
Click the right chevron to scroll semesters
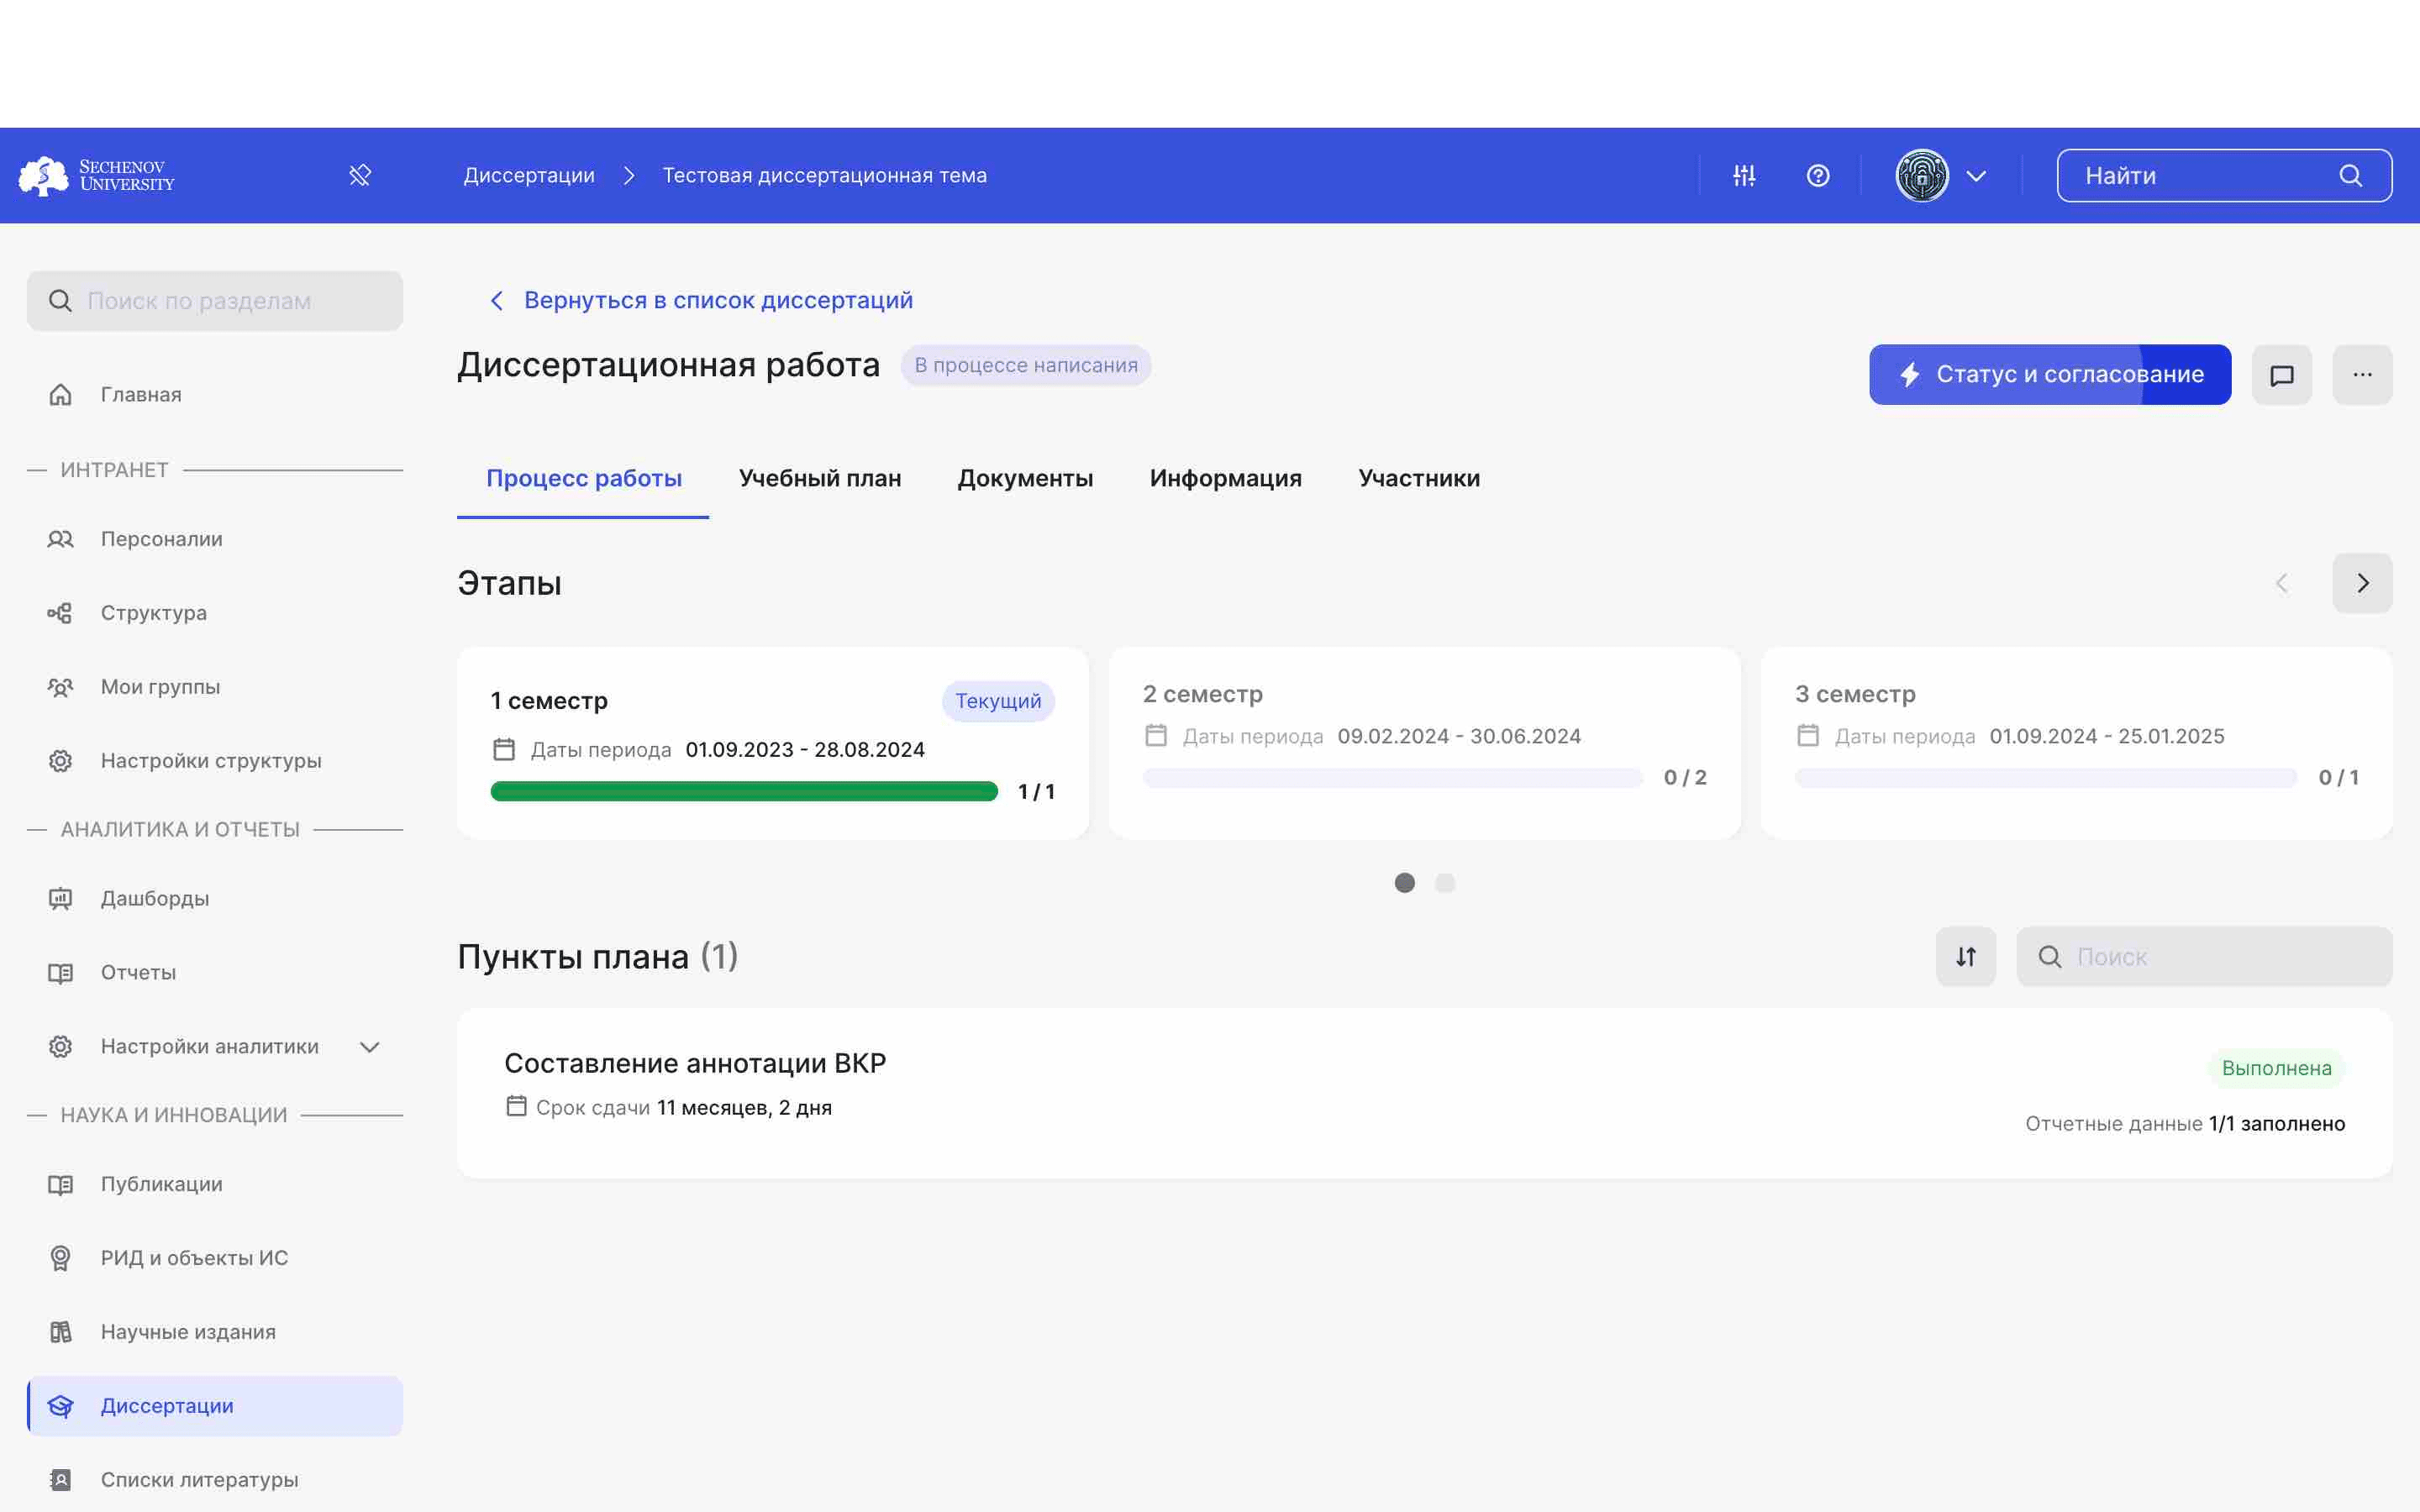pyautogui.click(x=2363, y=582)
